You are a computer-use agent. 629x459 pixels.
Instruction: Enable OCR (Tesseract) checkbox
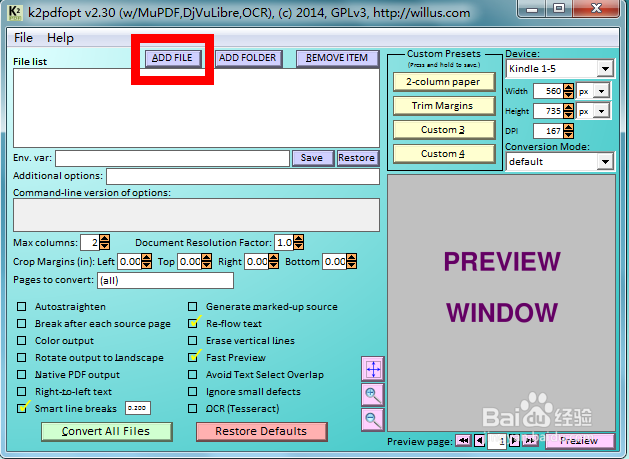pos(193,408)
